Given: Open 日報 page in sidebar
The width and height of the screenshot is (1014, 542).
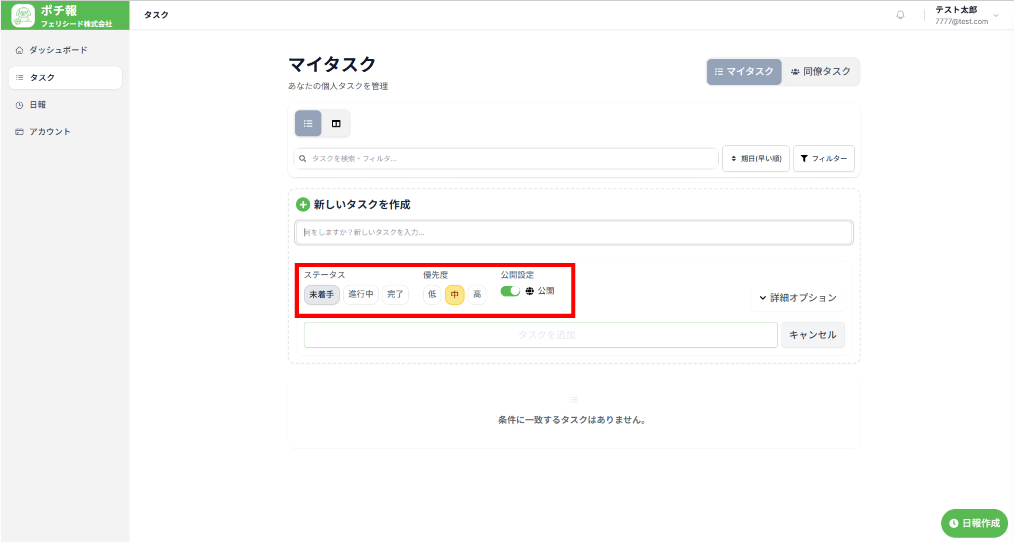Looking at the screenshot, I should pyautogui.click(x=37, y=104).
